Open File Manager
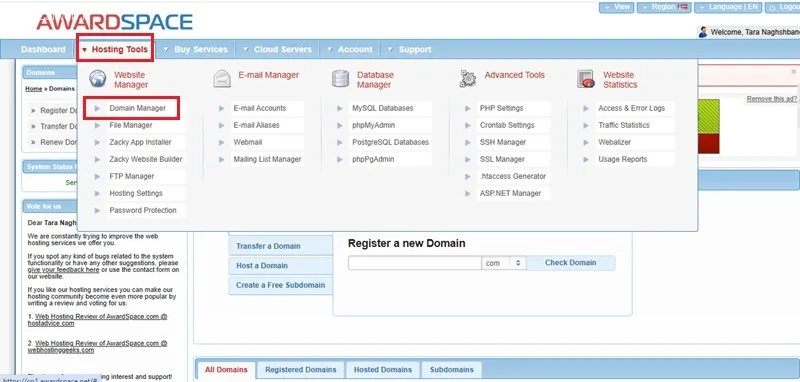Image resolution: width=800 pixels, height=382 pixels. tap(131, 125)
